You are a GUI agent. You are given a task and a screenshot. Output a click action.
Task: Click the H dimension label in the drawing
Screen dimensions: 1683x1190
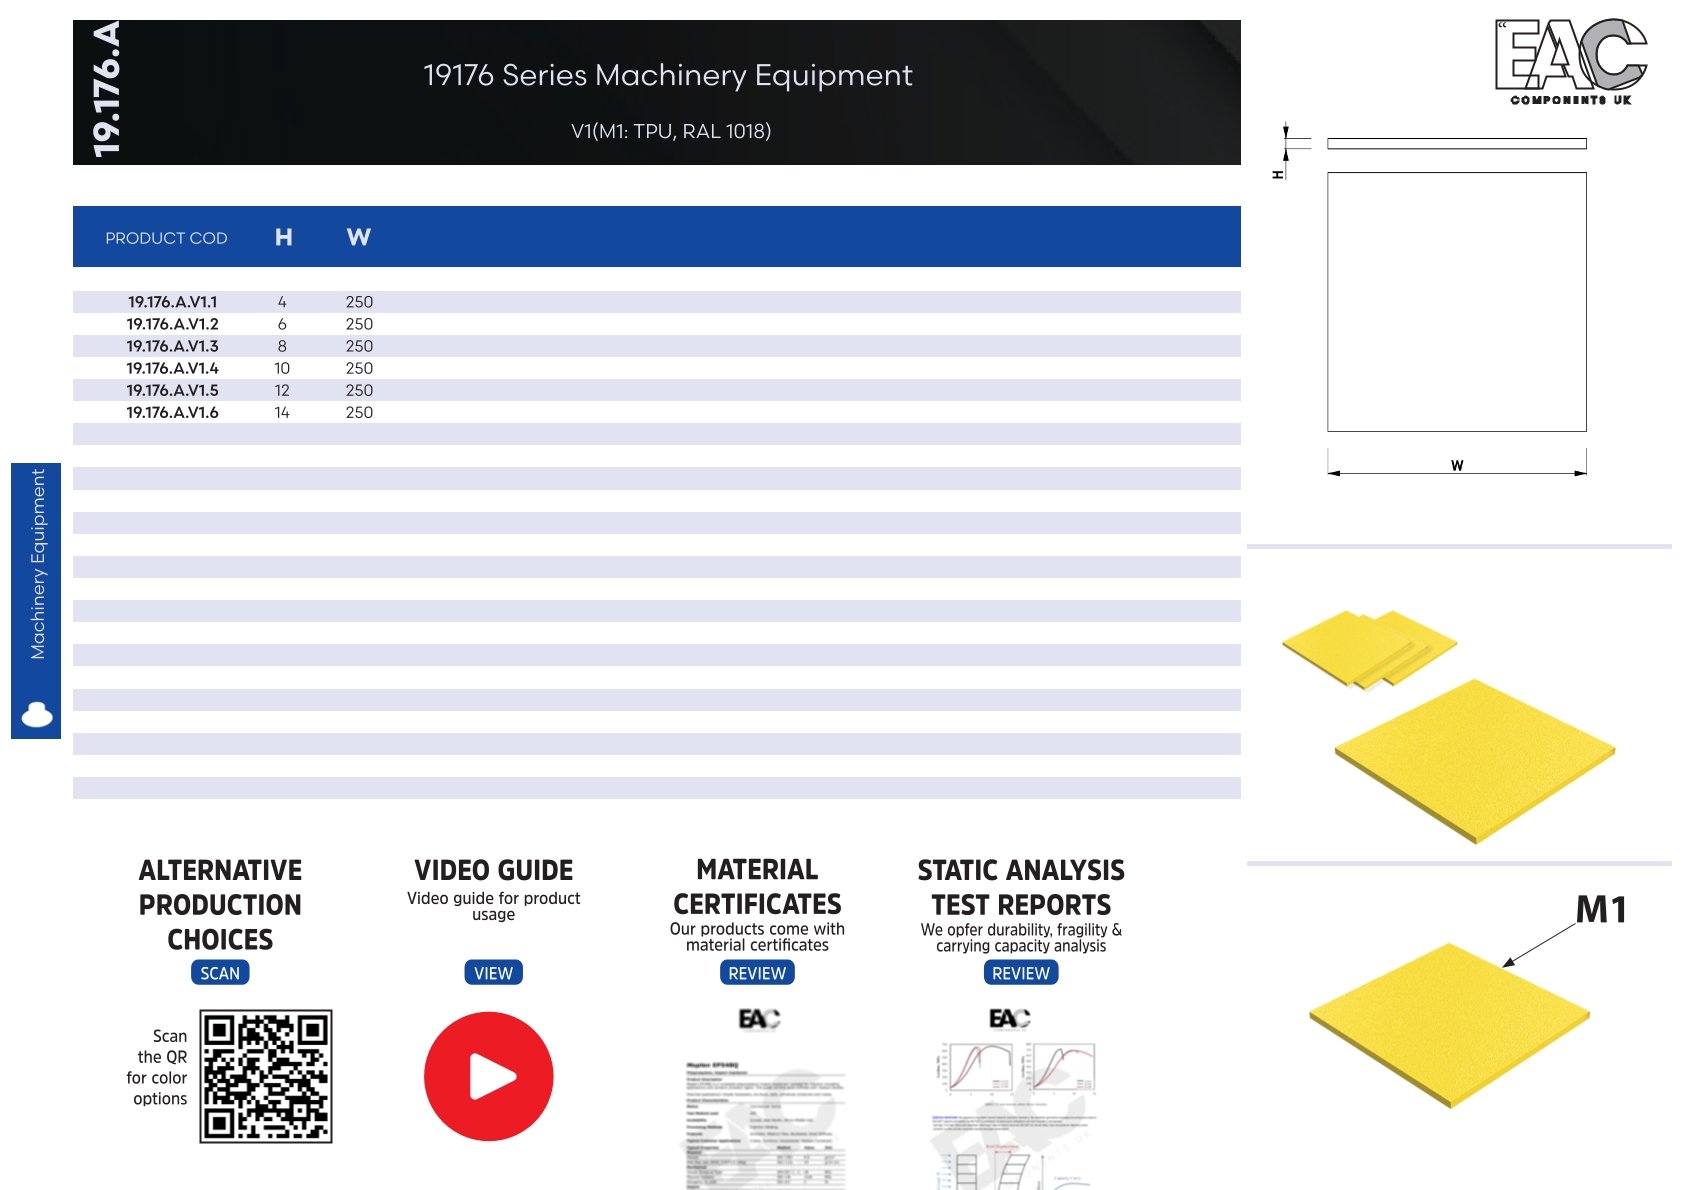[x=1277, y=175]
